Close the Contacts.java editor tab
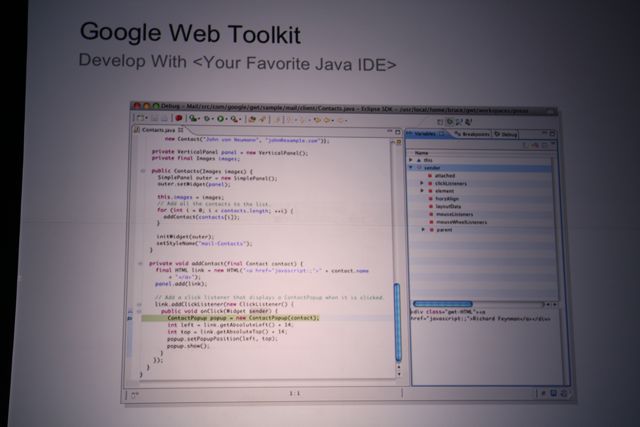This screenshot has width=640, height=427. pos(180,130)
